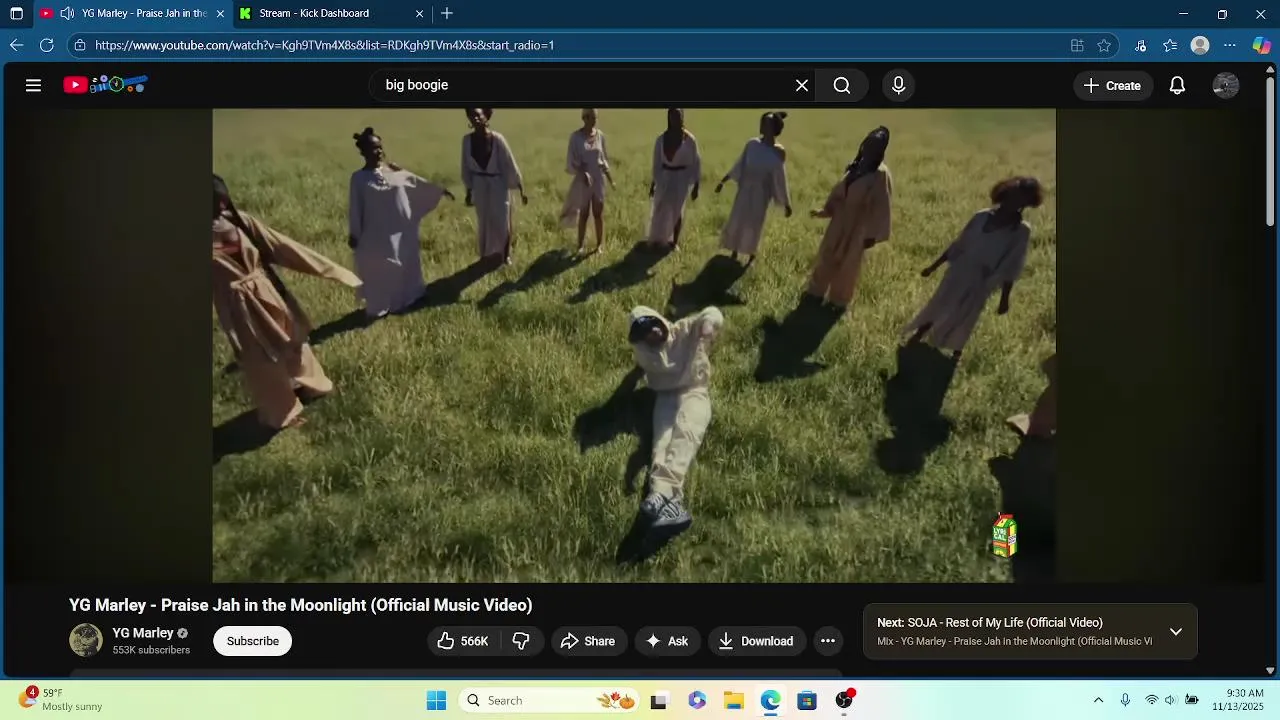Open the YouTube account avatar menu
1280x720 pixels.
[1225, 85]
